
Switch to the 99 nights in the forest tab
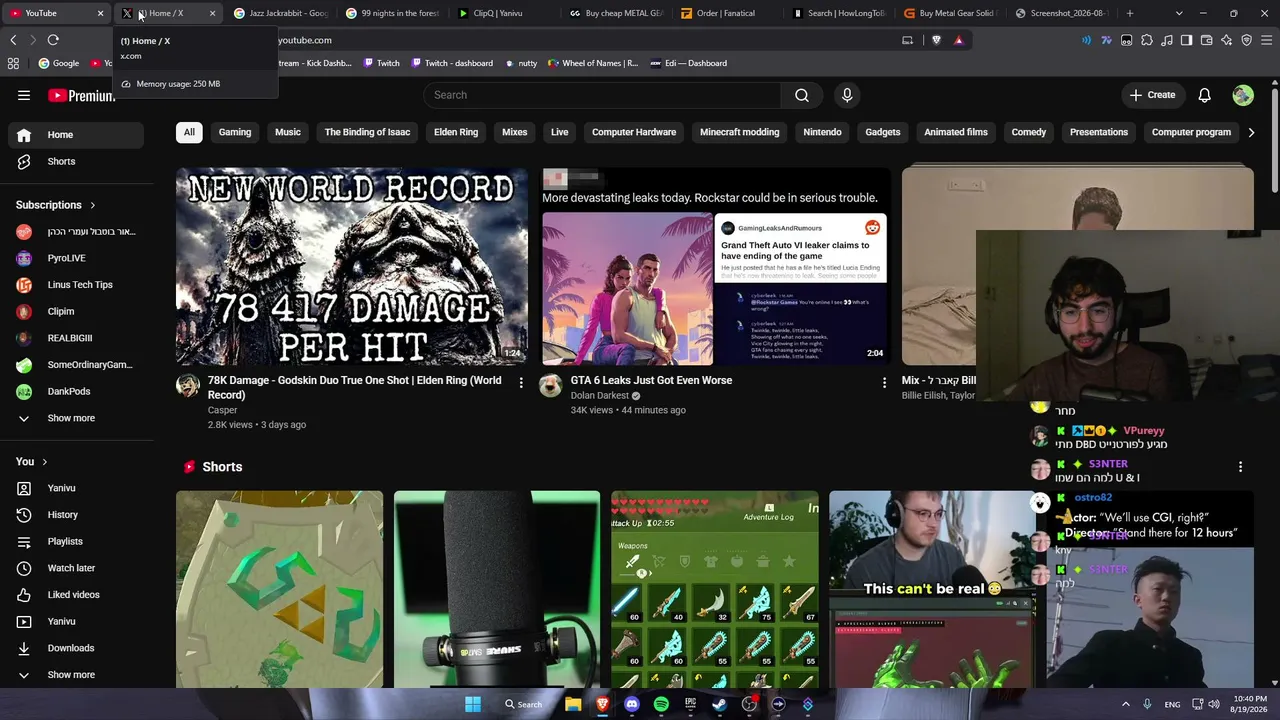coord(393,13)
